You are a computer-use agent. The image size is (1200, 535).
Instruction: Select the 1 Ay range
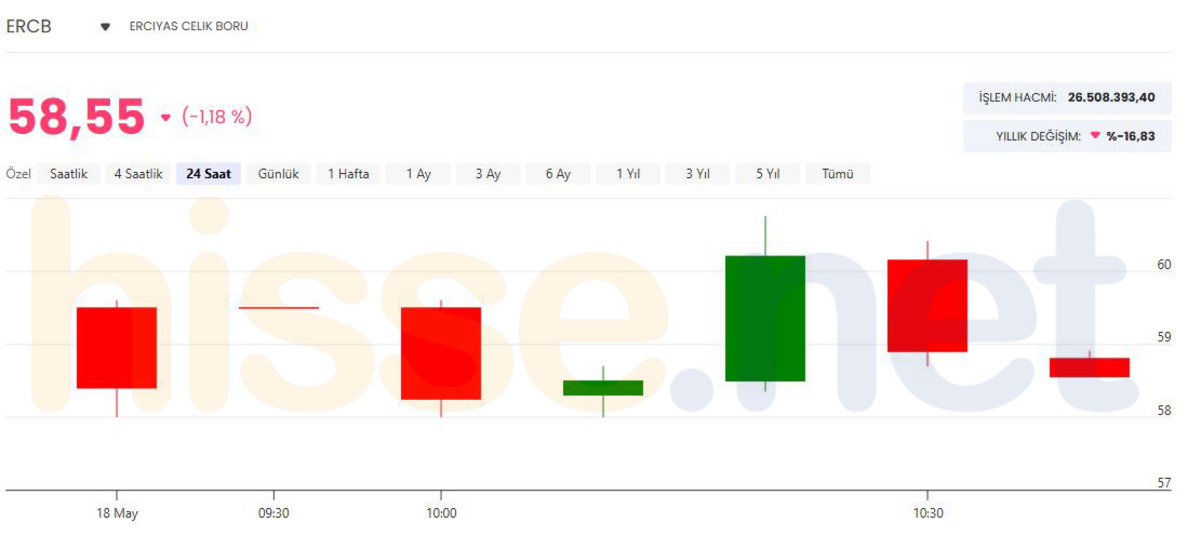coord(419,174)
